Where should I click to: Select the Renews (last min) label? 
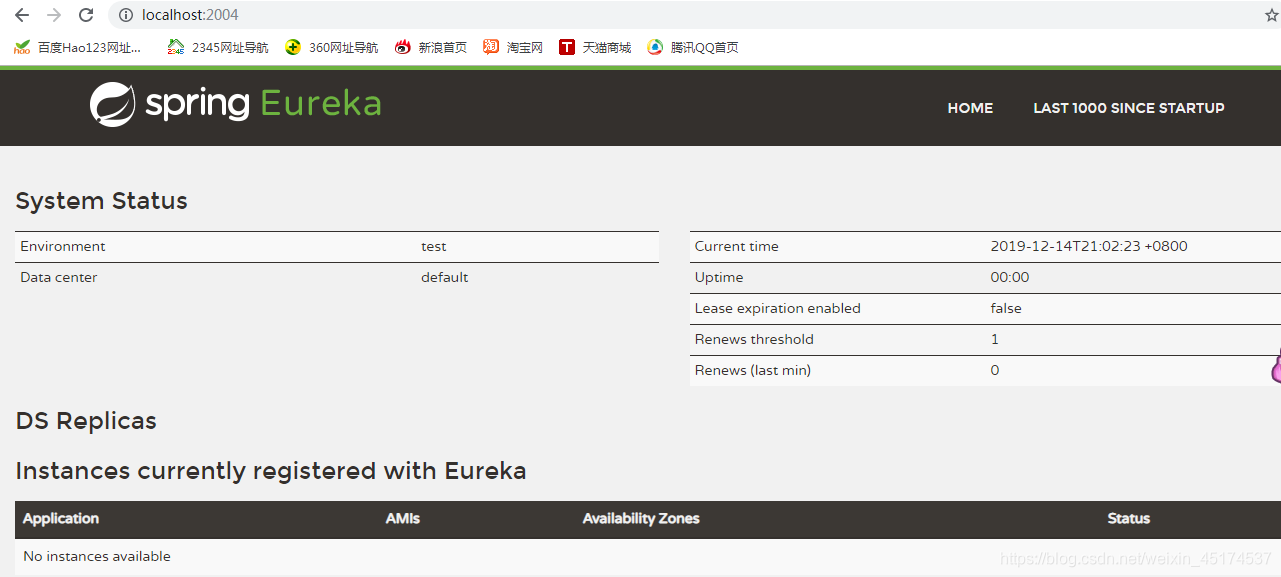click(x=753, y=371)
